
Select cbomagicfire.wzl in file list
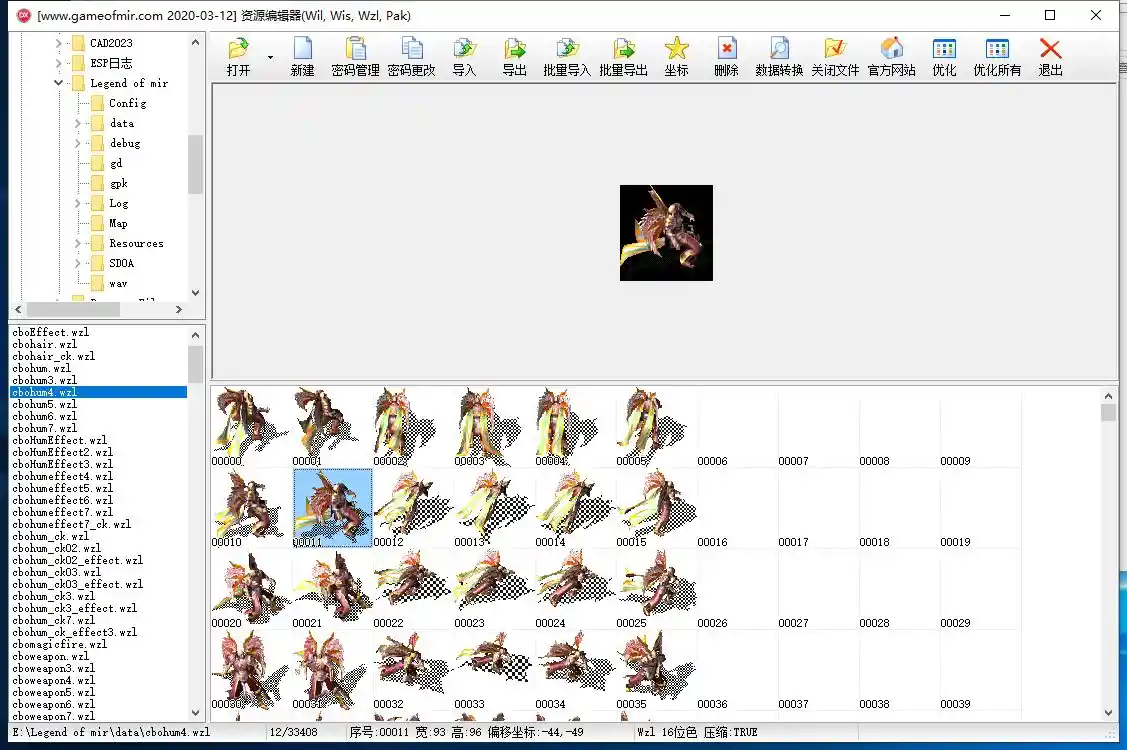coord(59,644)
